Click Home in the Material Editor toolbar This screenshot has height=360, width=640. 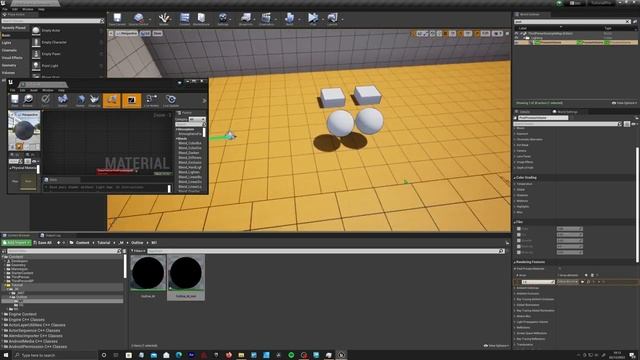pyautogui.click(x=80, y=100)
